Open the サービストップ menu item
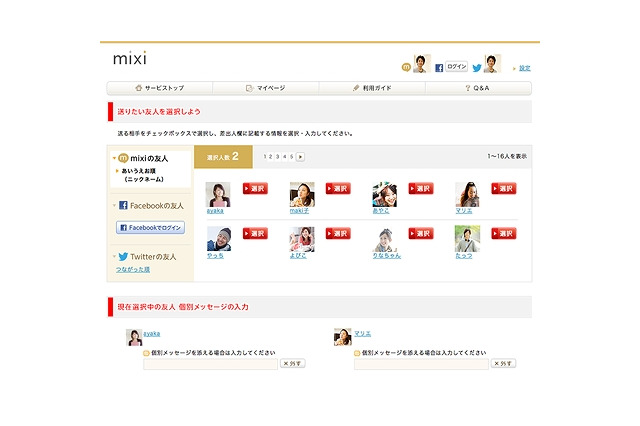The height and width of the screenshot is (426, 640). (160, 88)
